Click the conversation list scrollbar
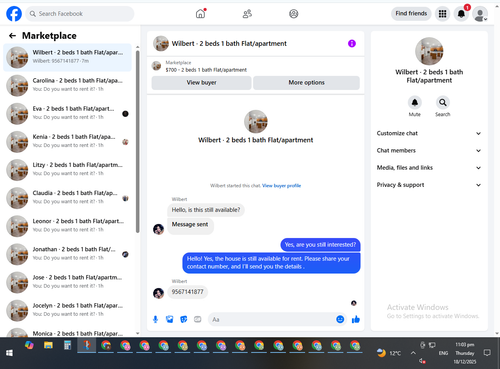Viewport: 500px width, 369px height. coord(138,142)
